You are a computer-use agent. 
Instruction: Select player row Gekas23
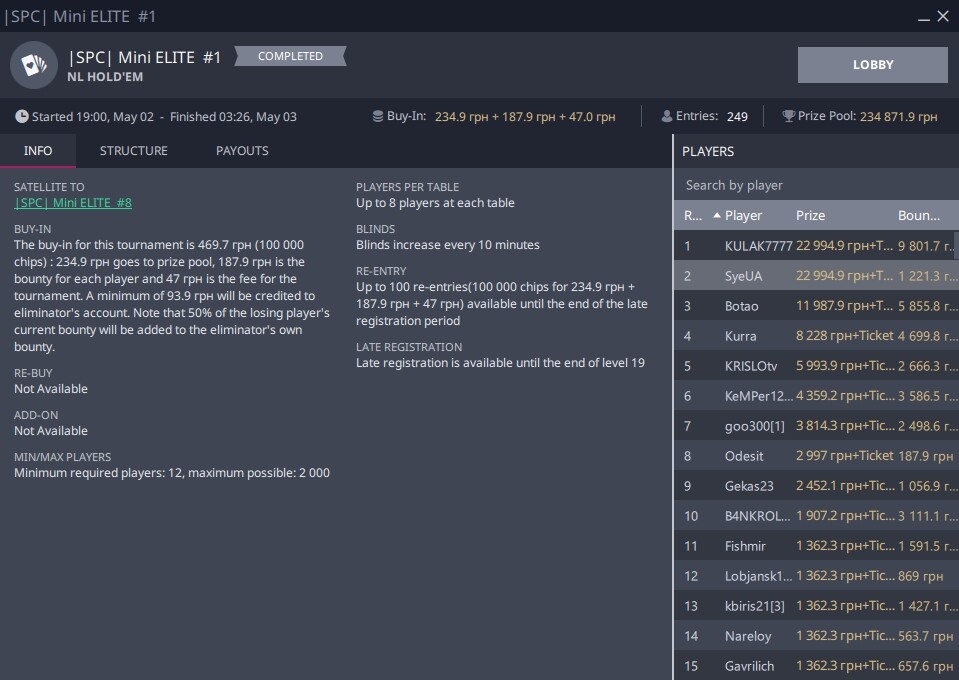814,486
